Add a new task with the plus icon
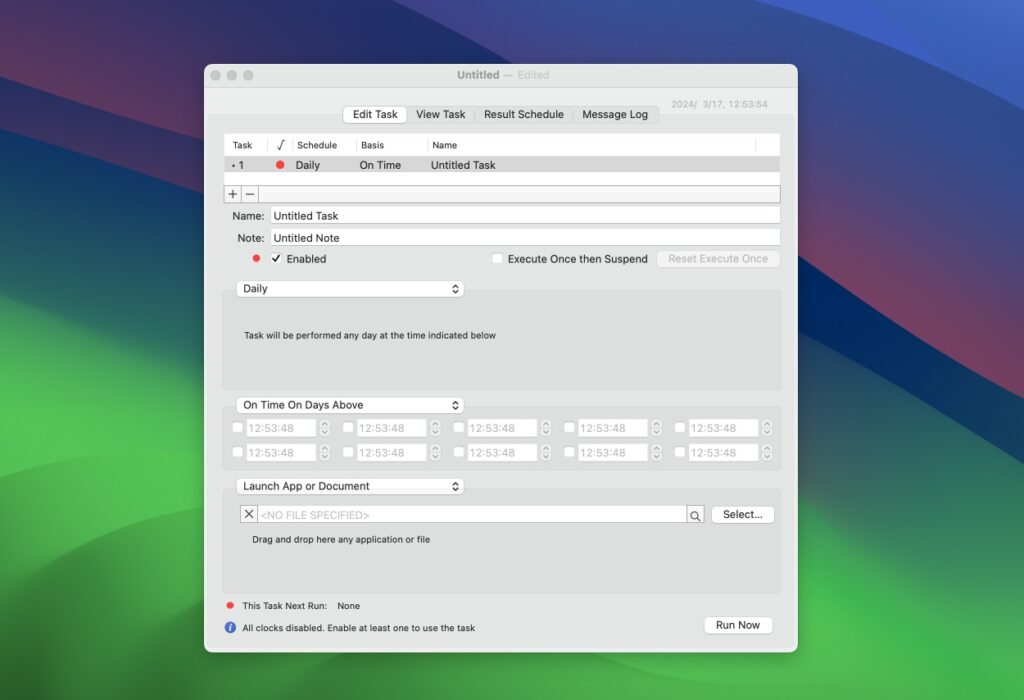 232,194
